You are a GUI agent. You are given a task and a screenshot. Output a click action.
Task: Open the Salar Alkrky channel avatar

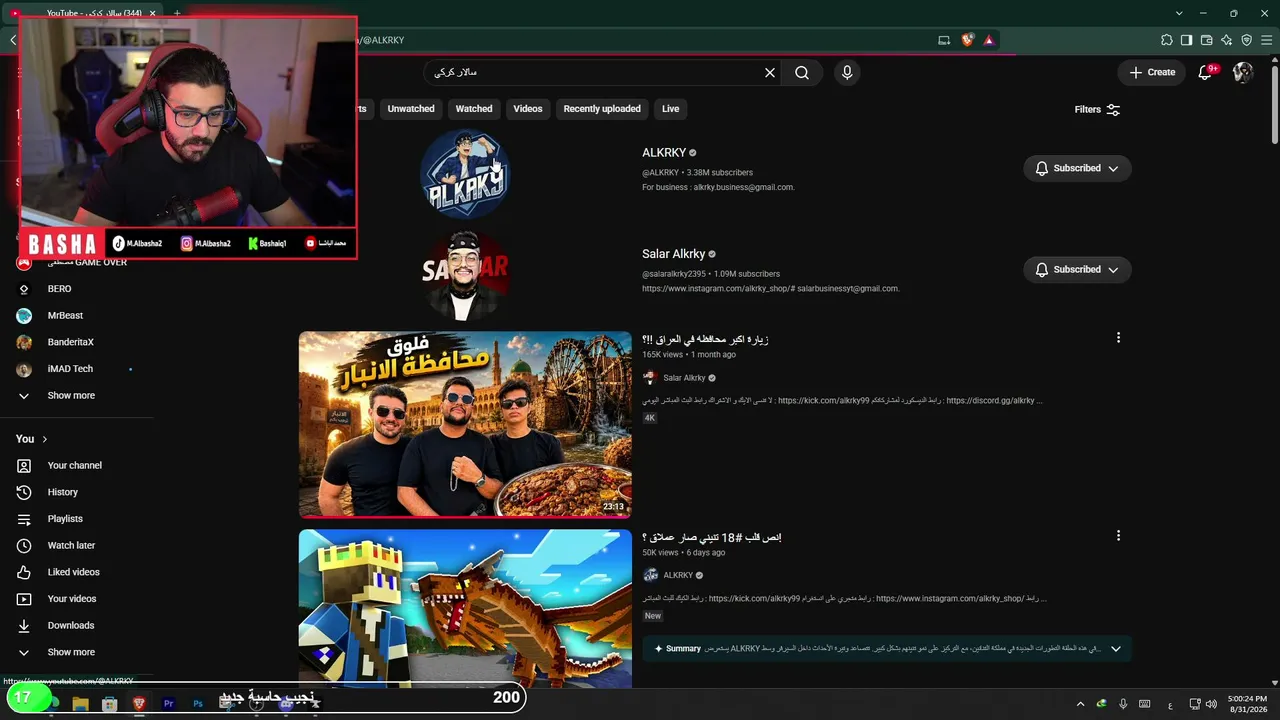(465, 275)
